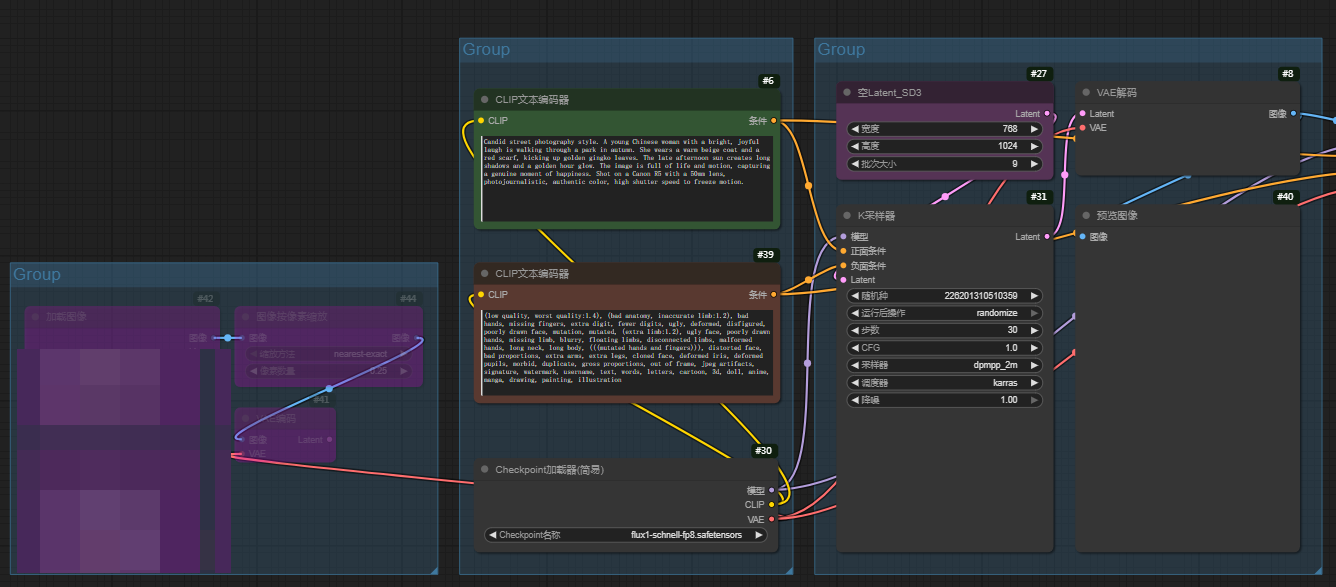Switch to next 调度器 via right arrow
The width and height of the screenshot is (1336, 587).
pyautogui.click(x=1035, y=383)
